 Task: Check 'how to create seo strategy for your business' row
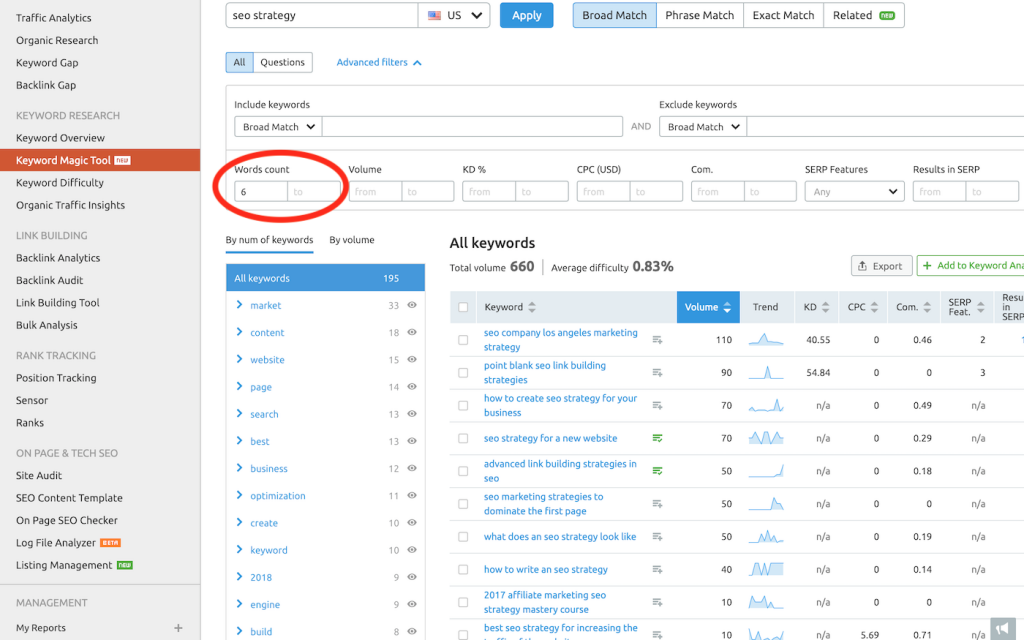click(x=463, y=406)
